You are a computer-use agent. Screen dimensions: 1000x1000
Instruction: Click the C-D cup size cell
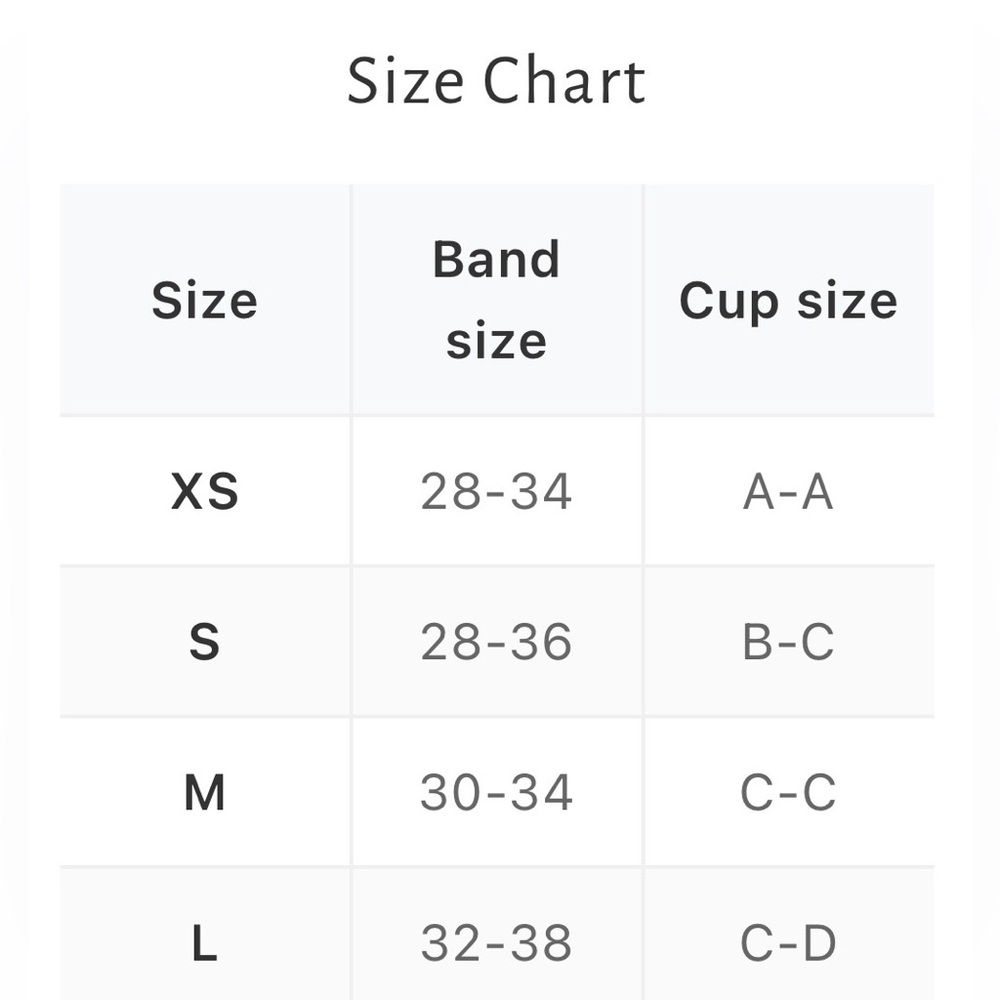[788, 943]
